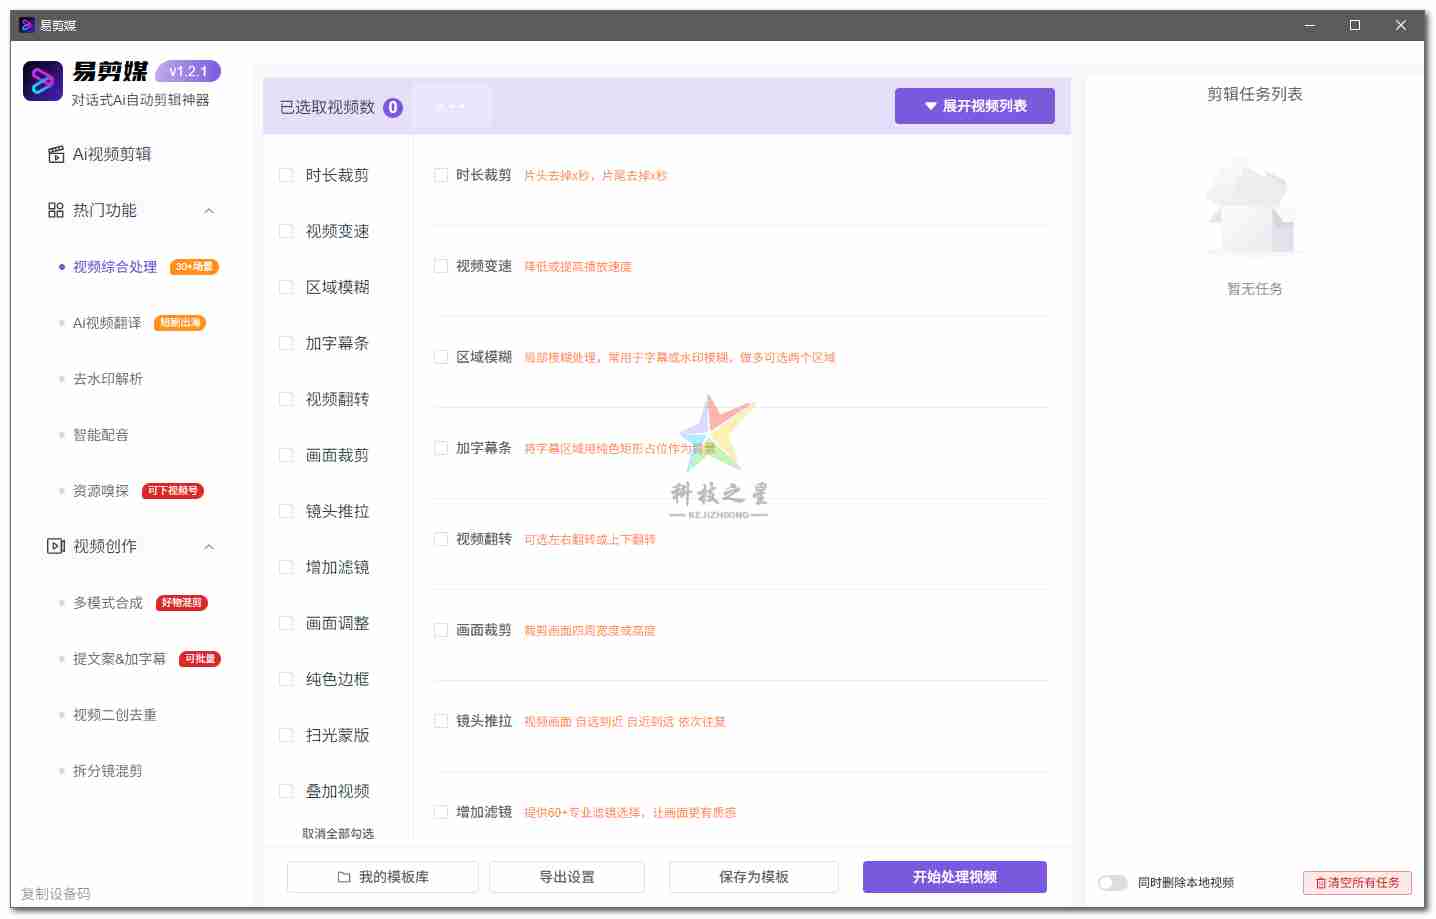Enable the 时长裁剪 checkbox
This screenshot has width=1436, height=919.
coord(440,174)
